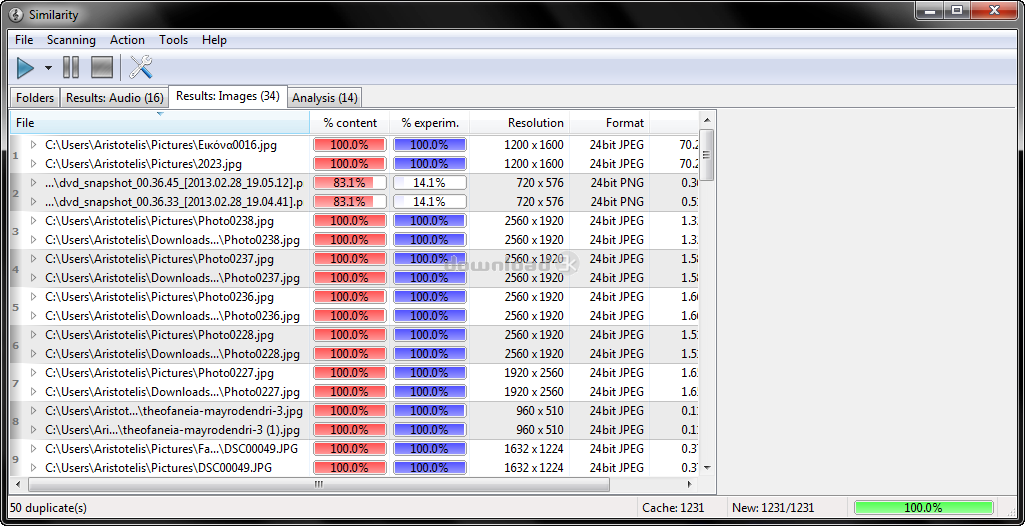
Task: Click the Similarity app icon in title bar
Action: tap(16, 14)
